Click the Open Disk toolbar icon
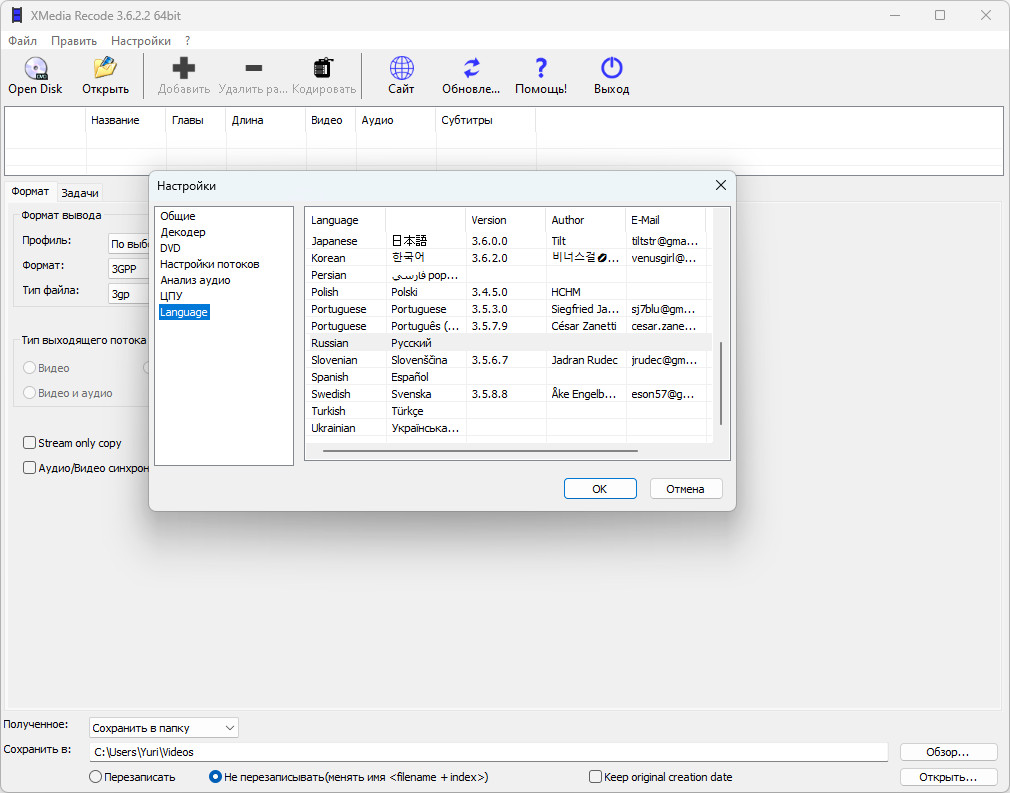Viewport: 1010px width, 793px height. click(x=35, y=69)
